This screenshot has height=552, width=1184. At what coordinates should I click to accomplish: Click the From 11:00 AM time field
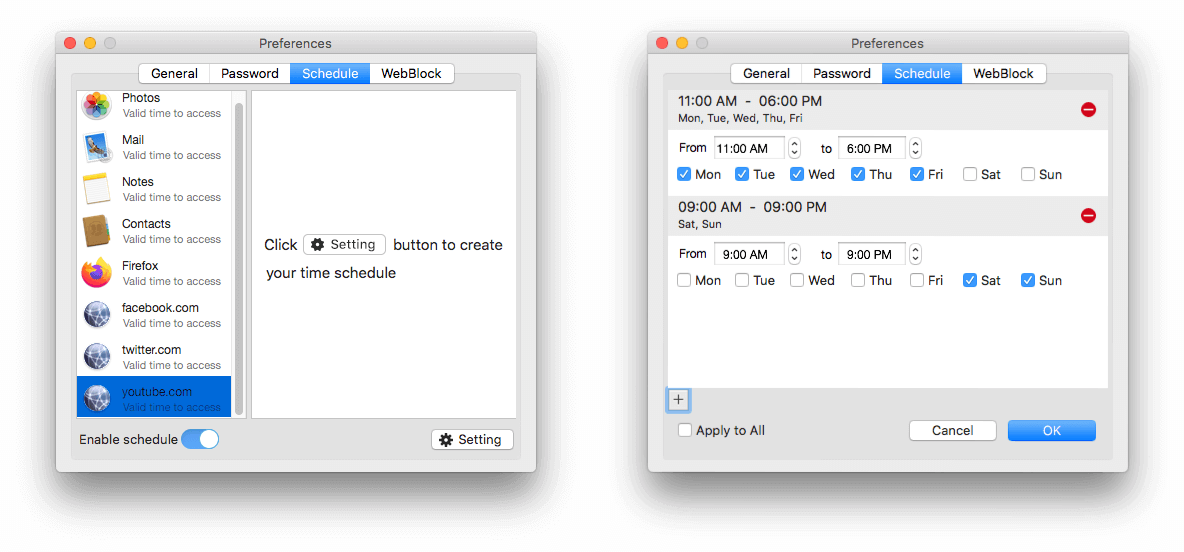click(749, 148)
